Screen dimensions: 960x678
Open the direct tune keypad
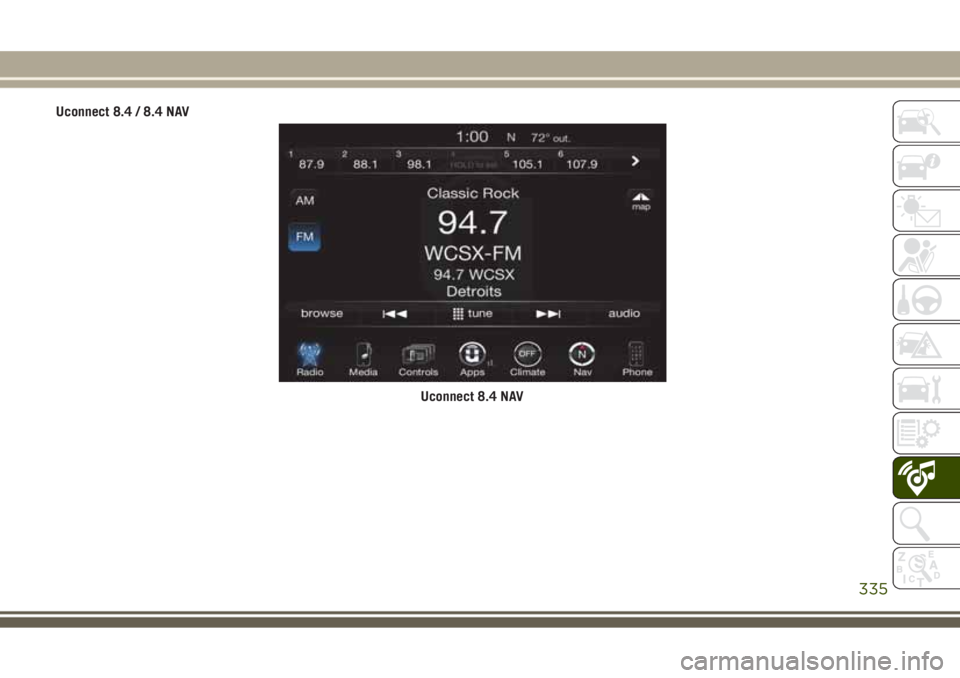point(472,314)
